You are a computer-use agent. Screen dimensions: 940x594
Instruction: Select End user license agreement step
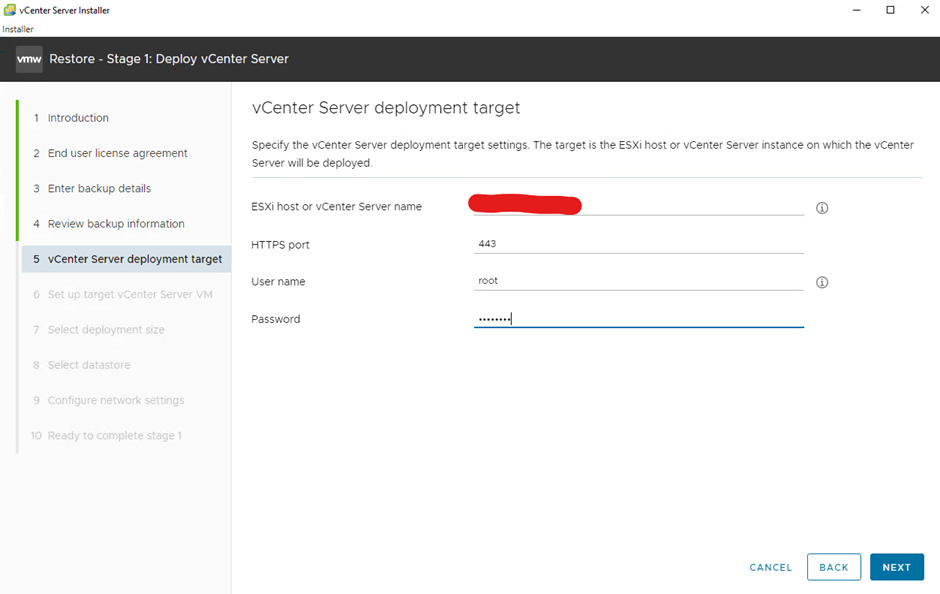117,153
